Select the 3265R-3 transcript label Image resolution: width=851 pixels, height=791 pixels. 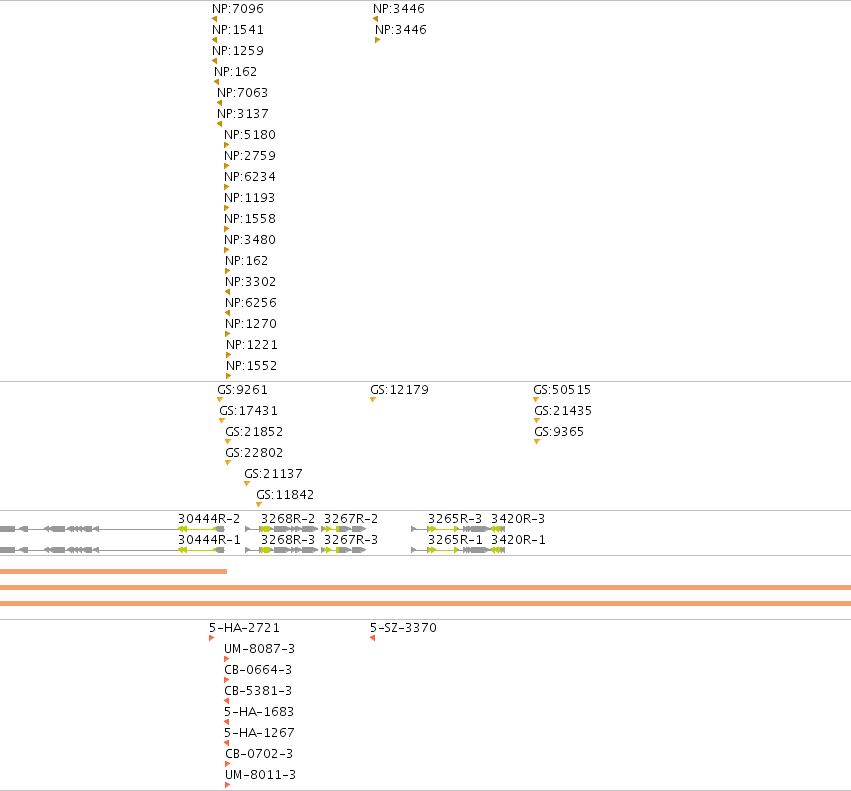455,519
